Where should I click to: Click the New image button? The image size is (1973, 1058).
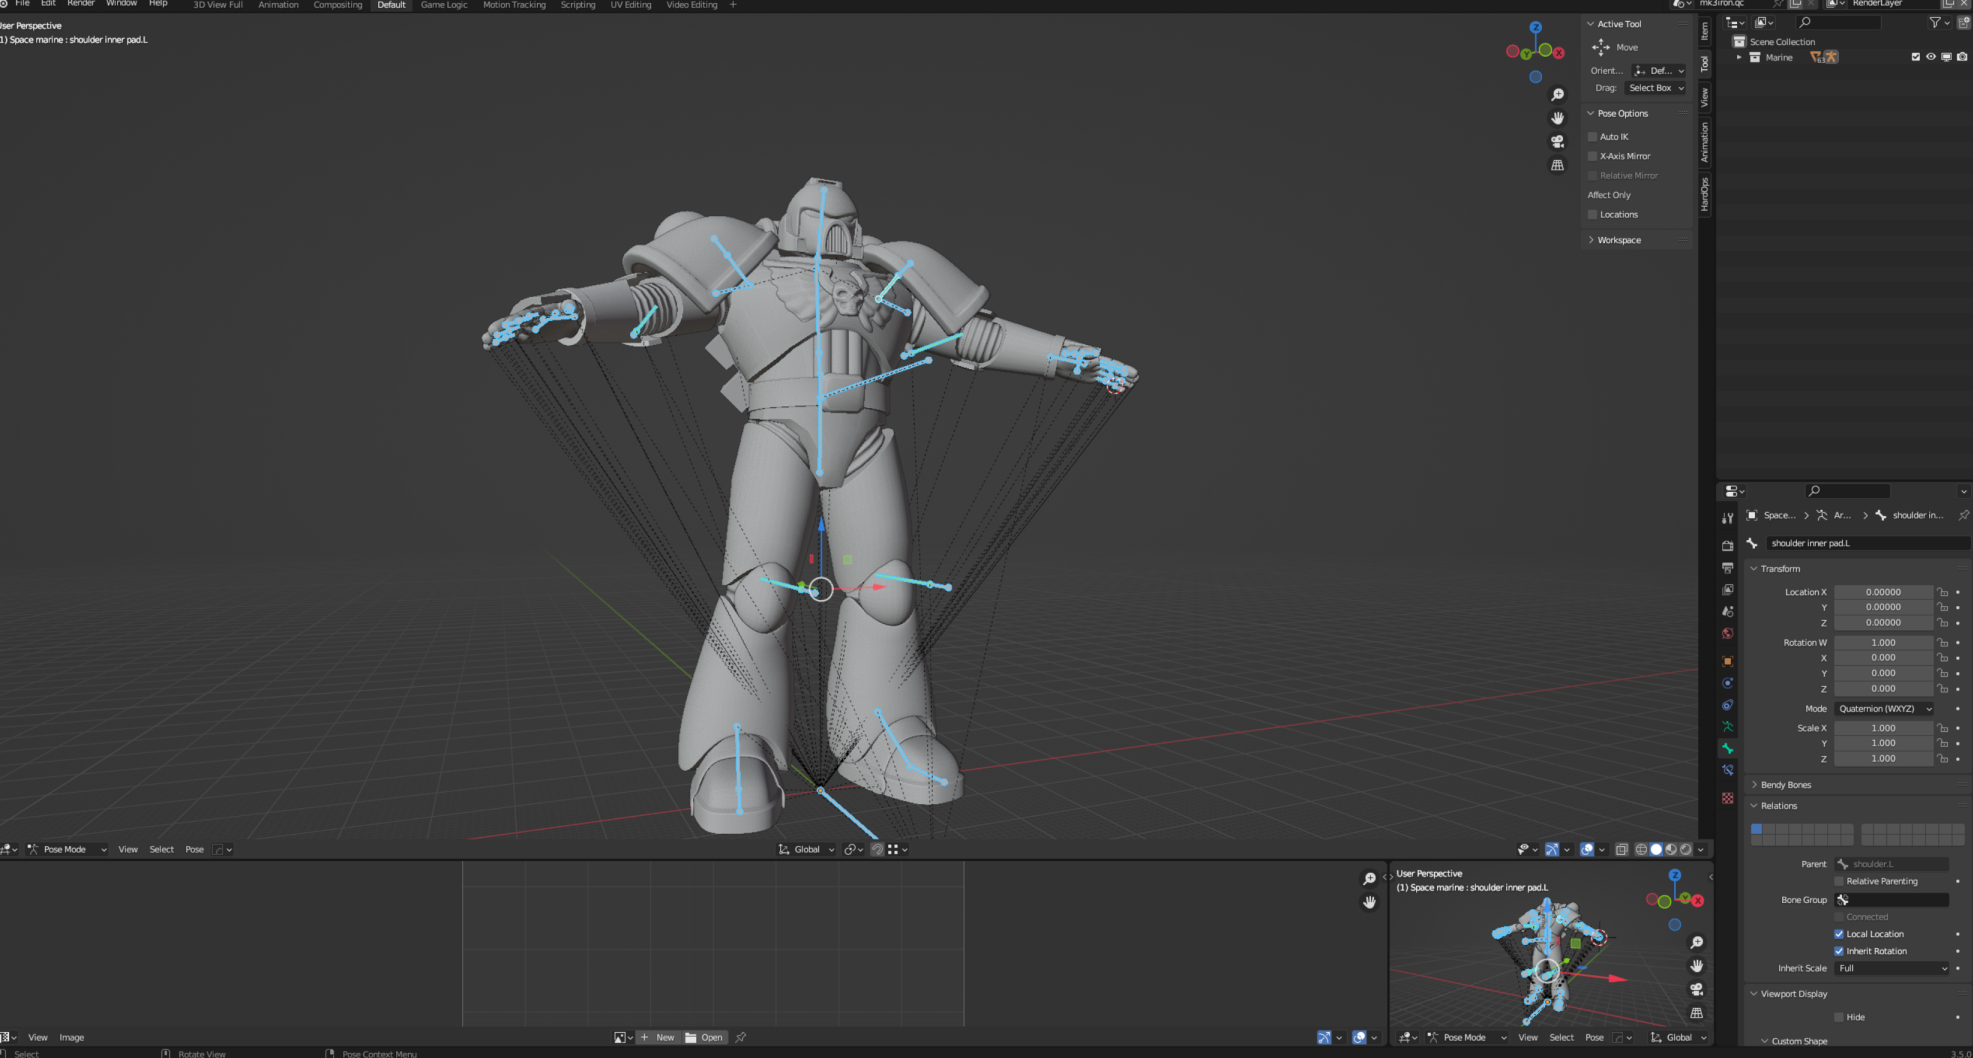(x=658, y=1038)
